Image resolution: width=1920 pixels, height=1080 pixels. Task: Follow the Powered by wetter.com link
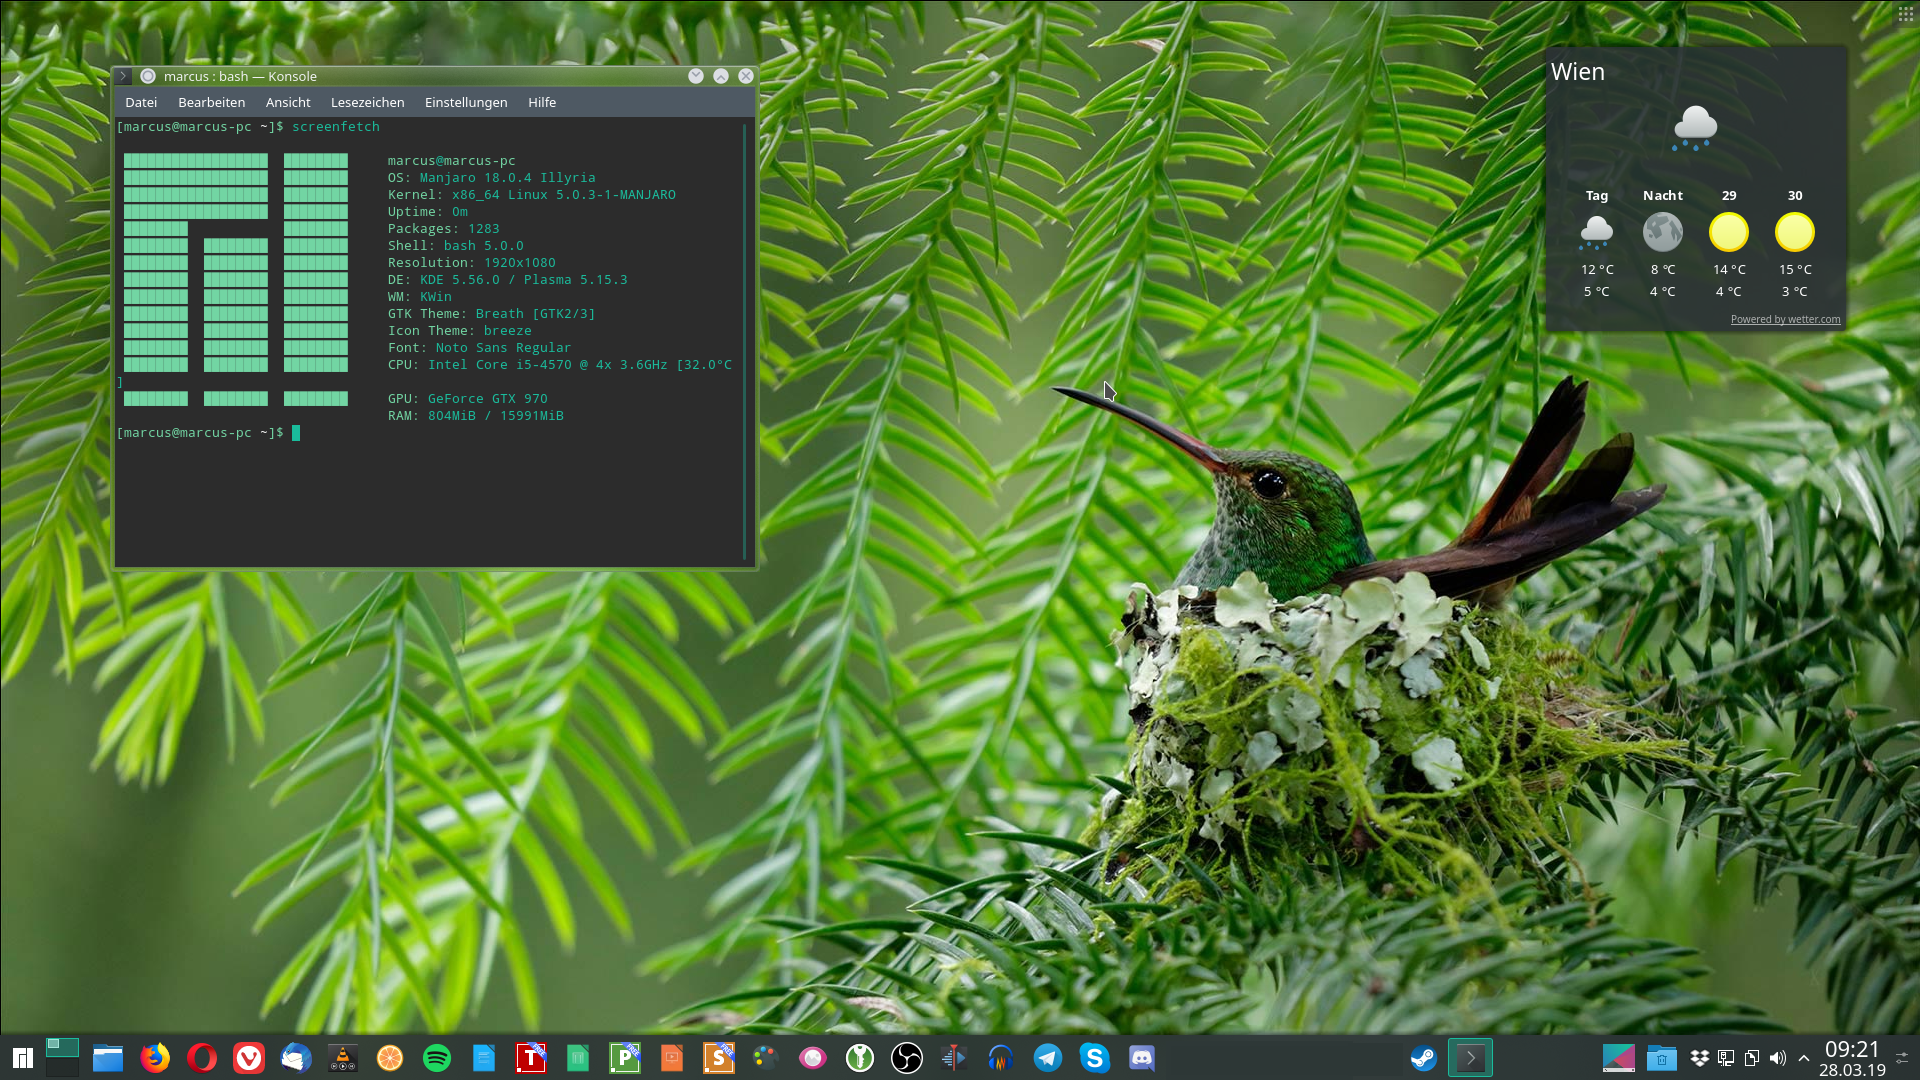pyautogui.click(x=1785, y=319)
